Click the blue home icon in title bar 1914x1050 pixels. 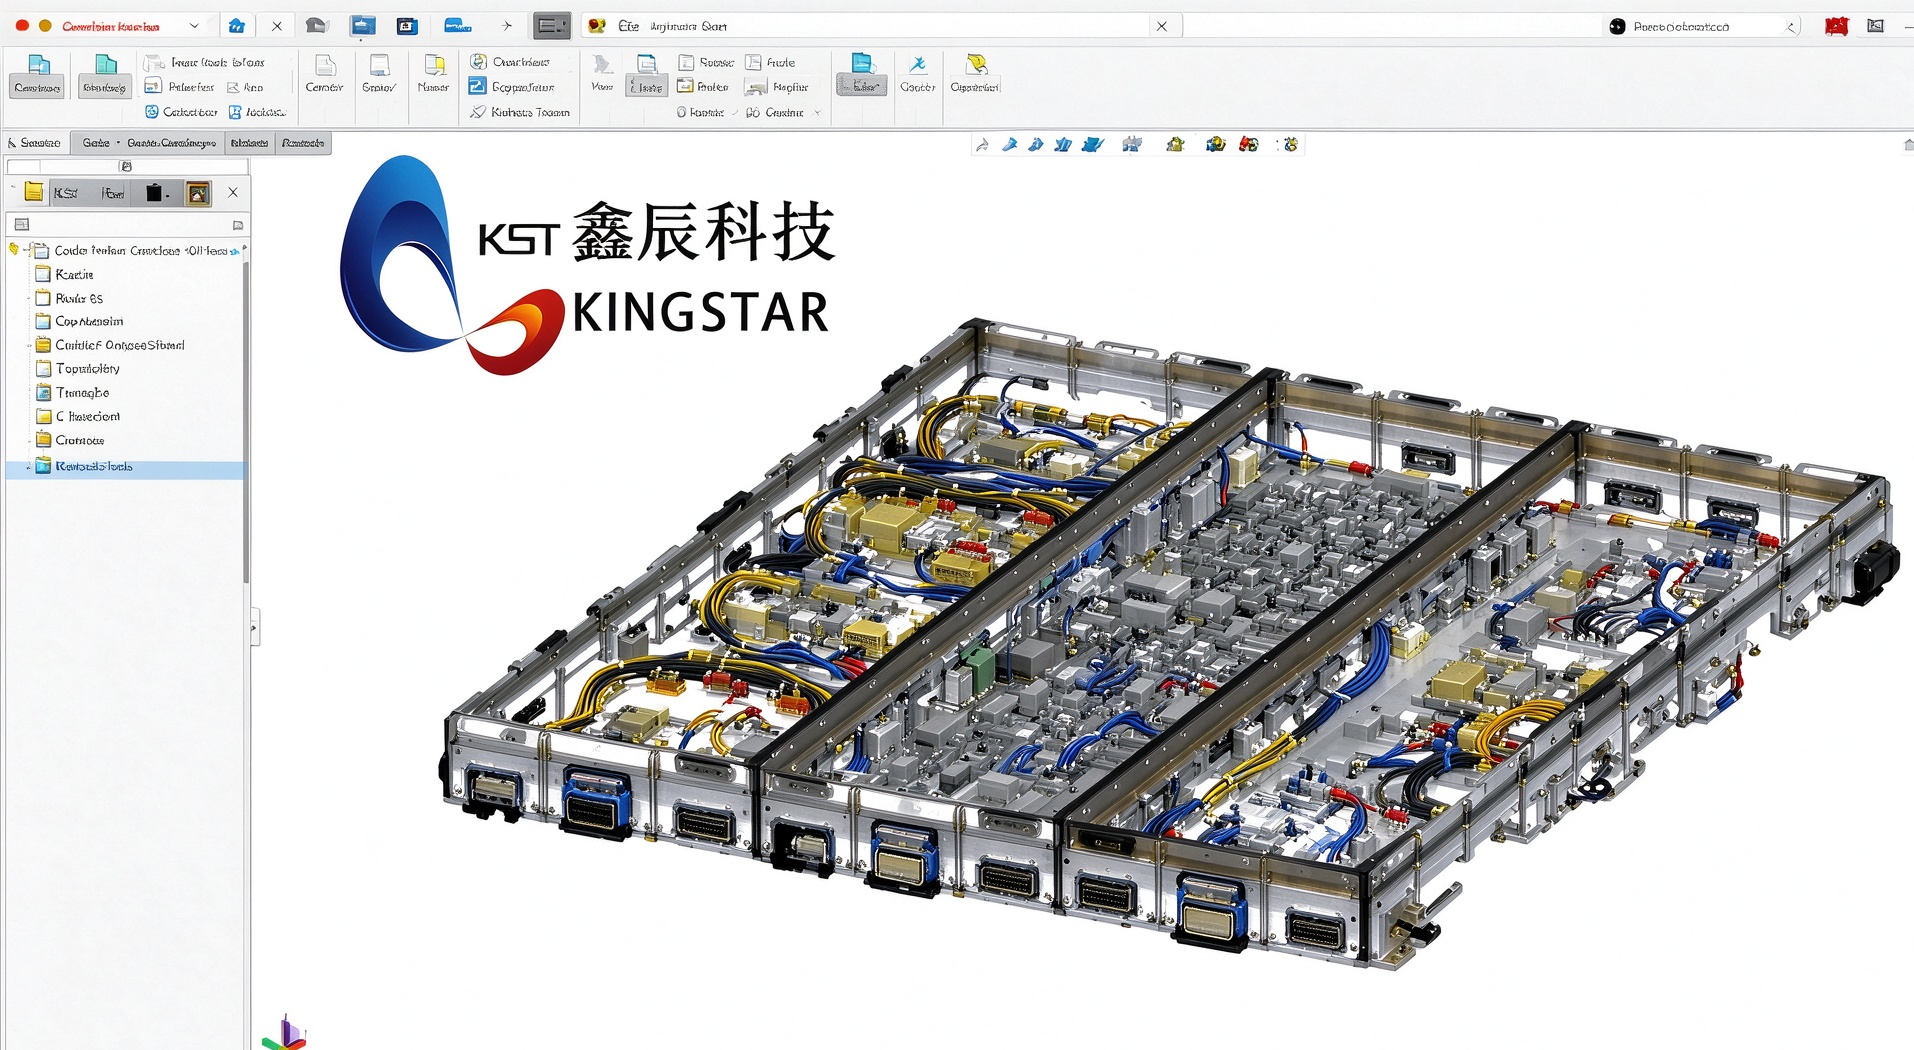(x=236, y=26)
